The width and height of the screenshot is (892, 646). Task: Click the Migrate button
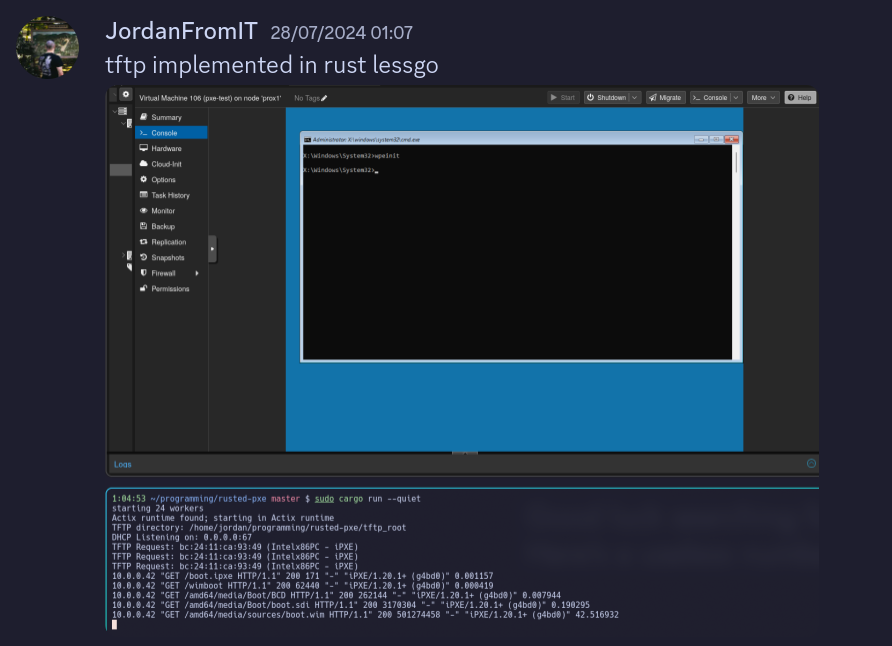pyautogui.click(x=668, y=97)
